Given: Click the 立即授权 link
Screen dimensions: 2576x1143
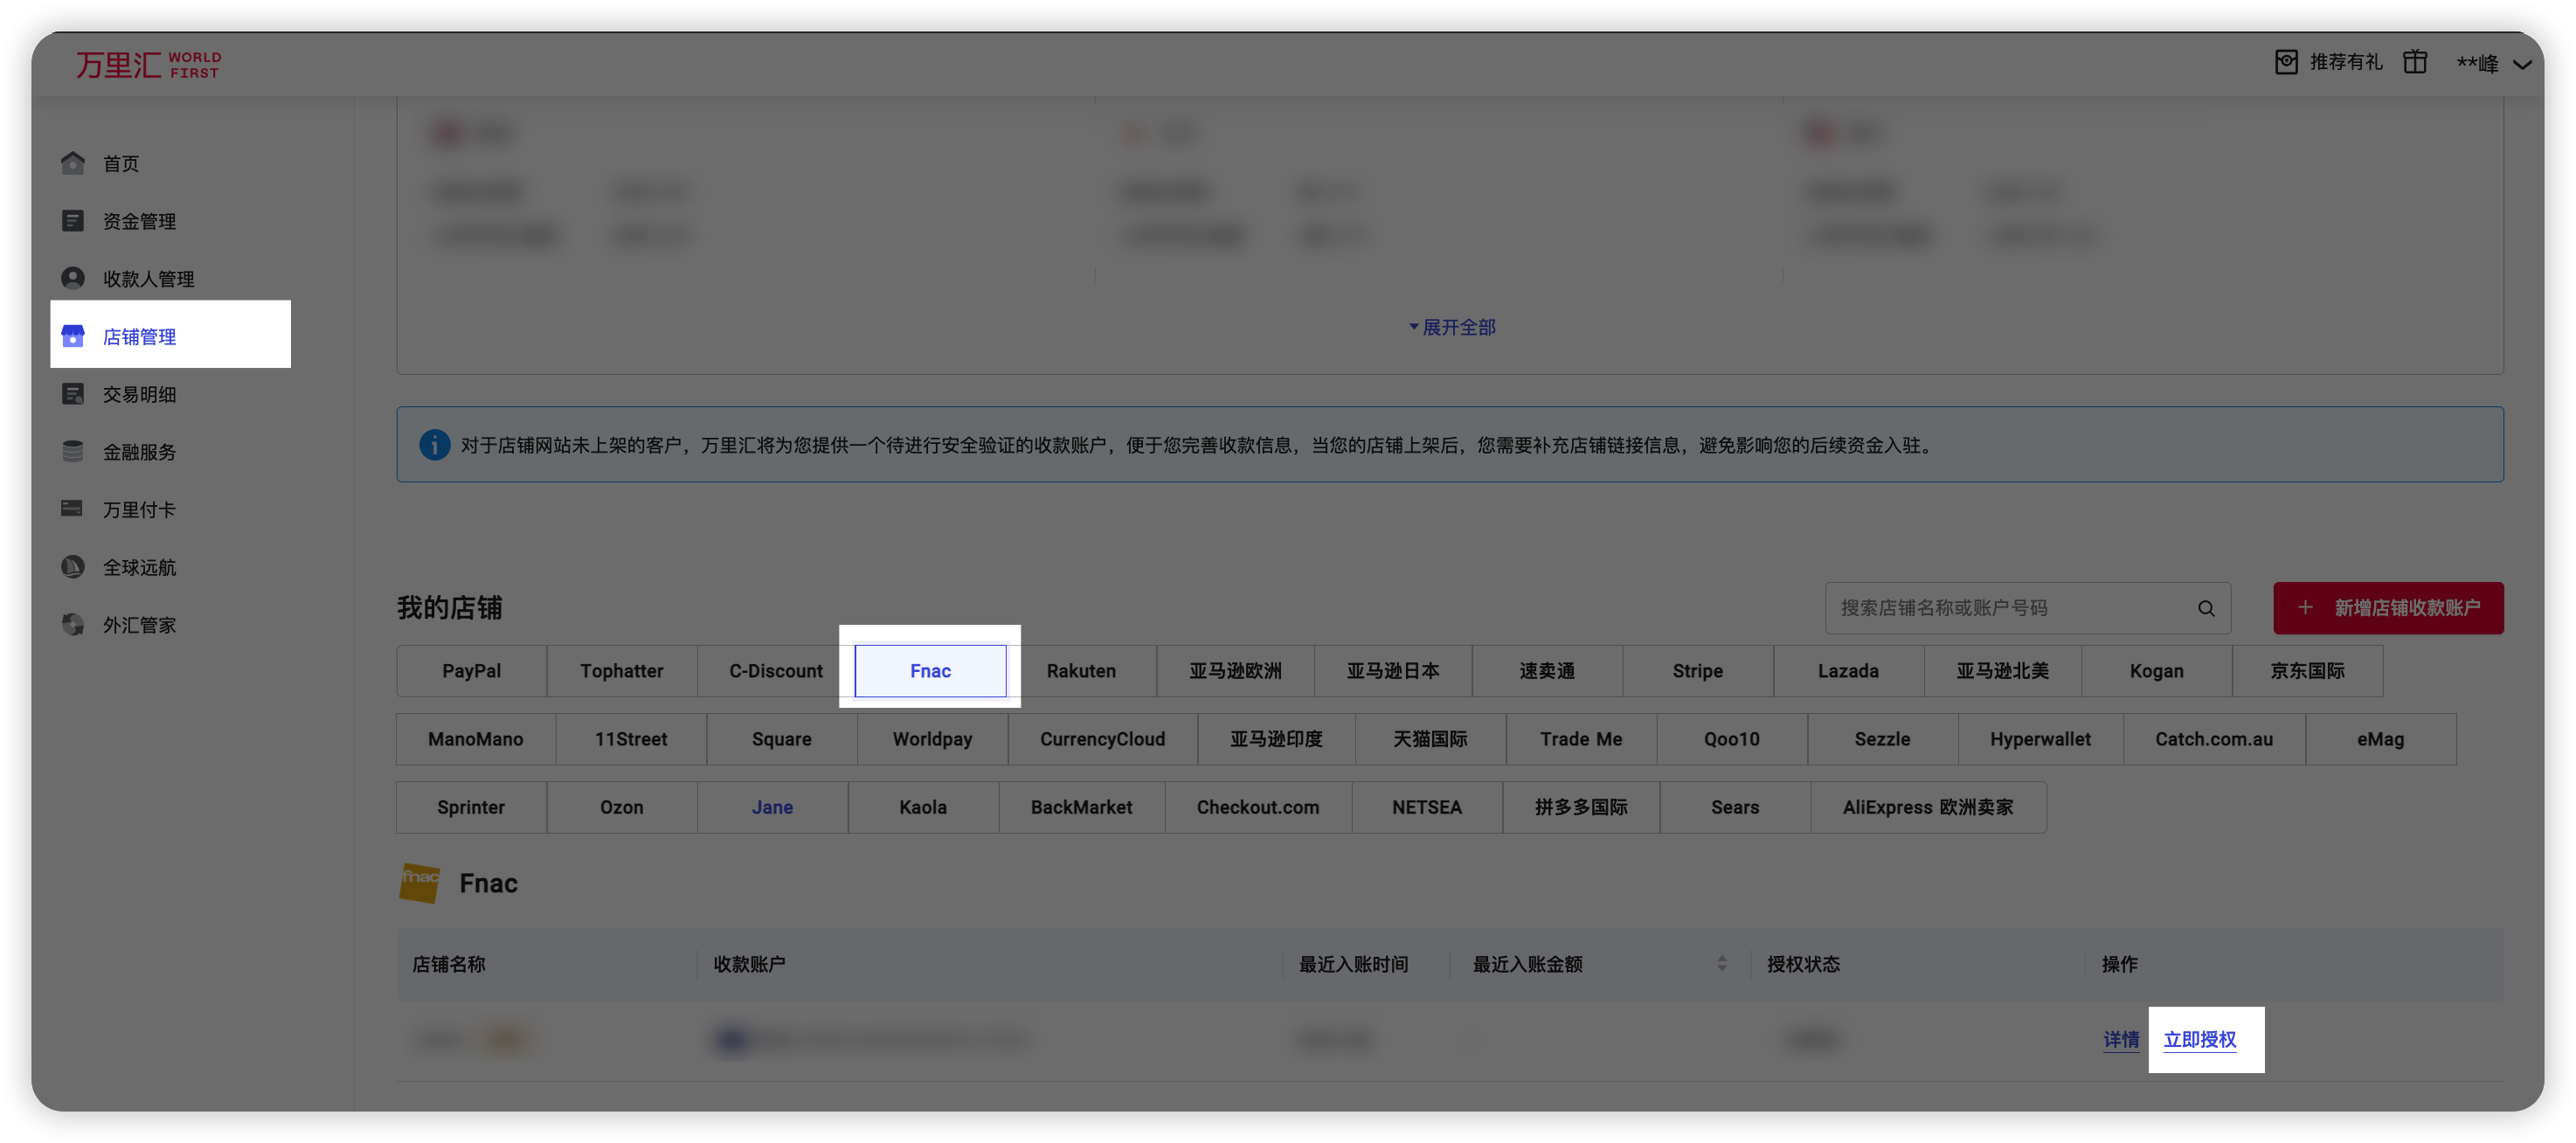Looking at the screenshot, I should point(2199,1039).
